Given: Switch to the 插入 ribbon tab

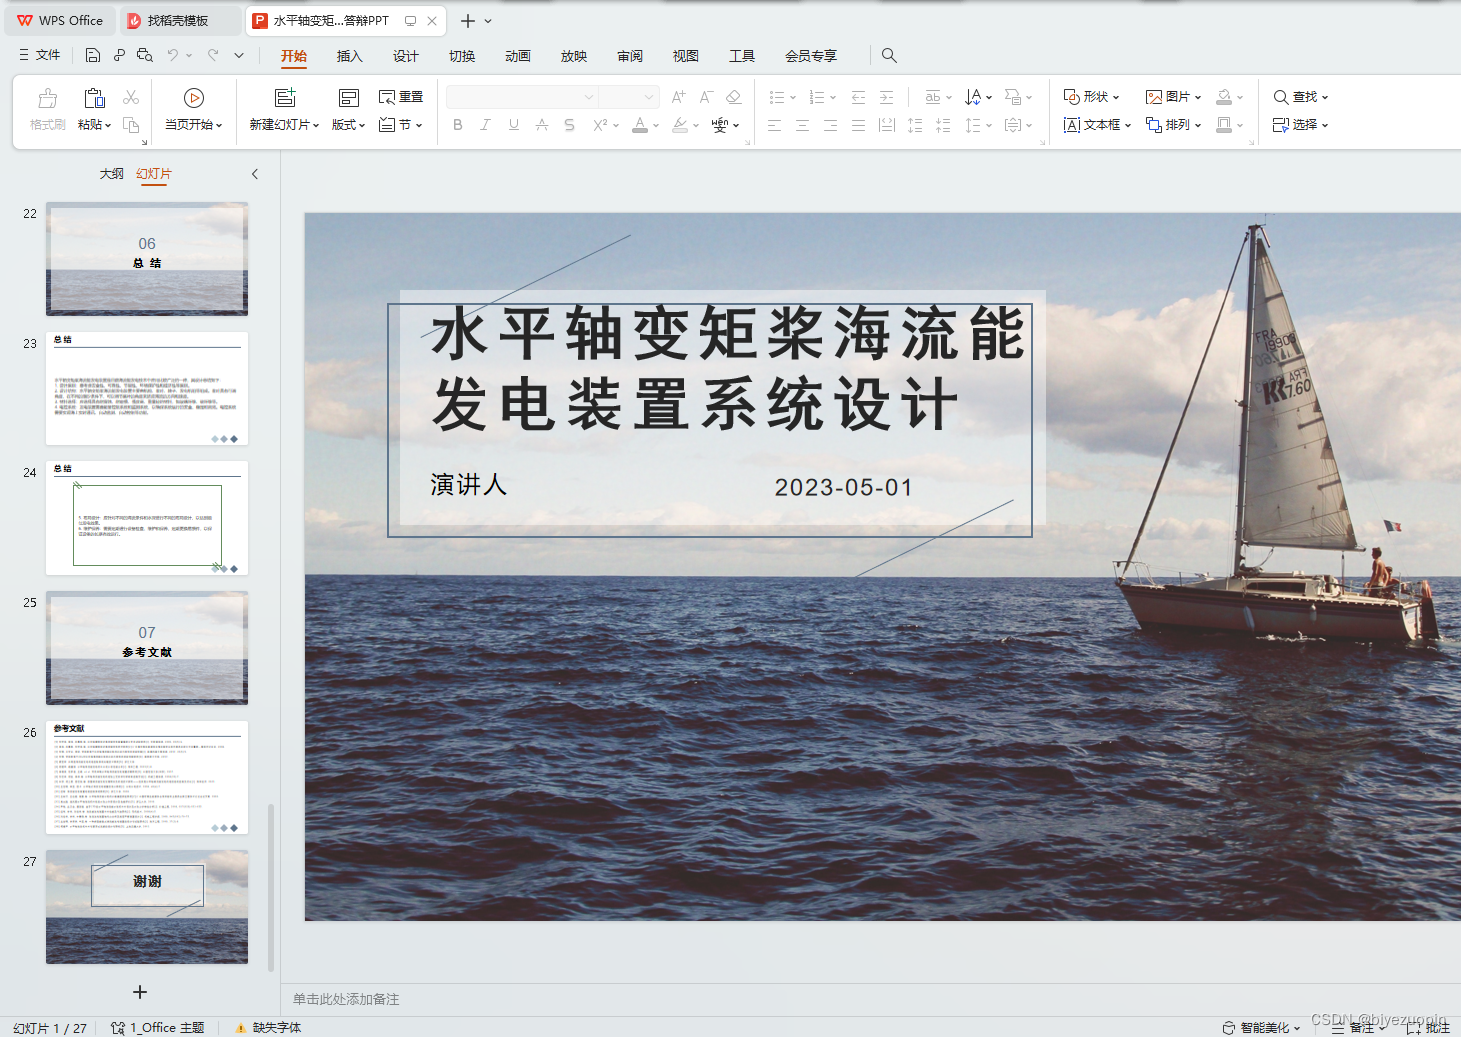Looking at the screenshot, I should [x=349, y=56].
